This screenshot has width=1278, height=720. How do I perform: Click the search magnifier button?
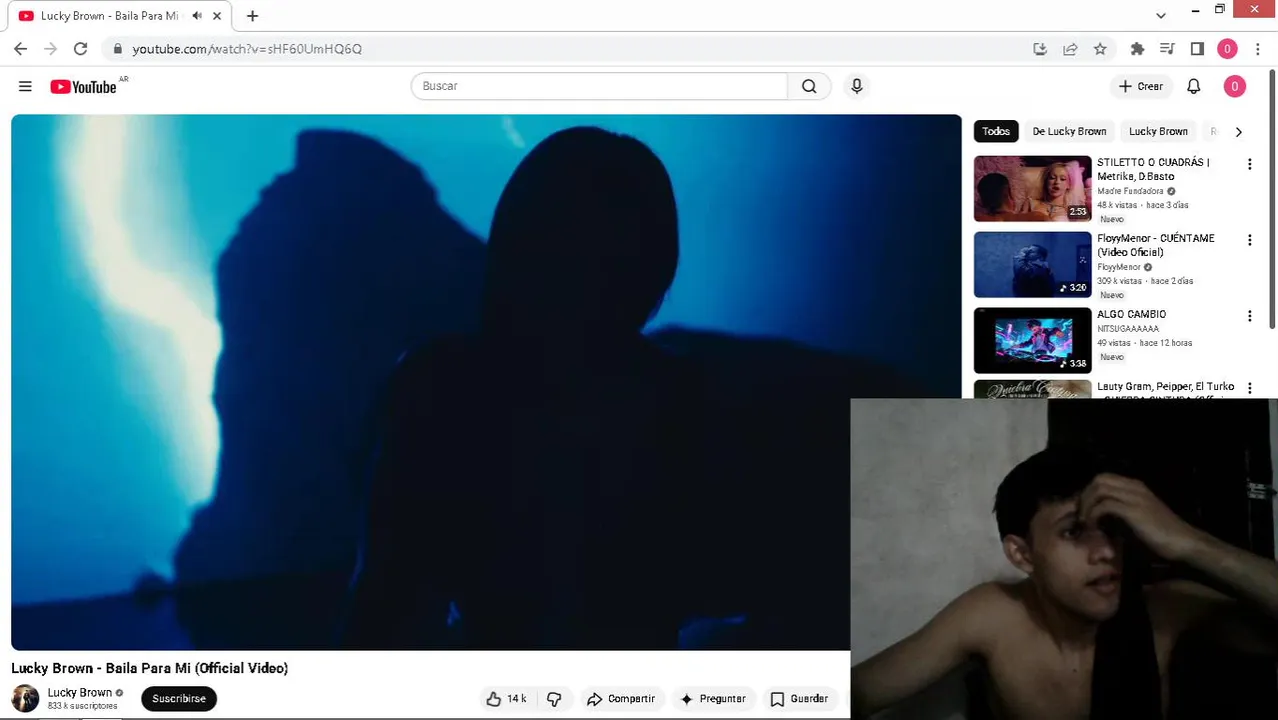(809, 86)
